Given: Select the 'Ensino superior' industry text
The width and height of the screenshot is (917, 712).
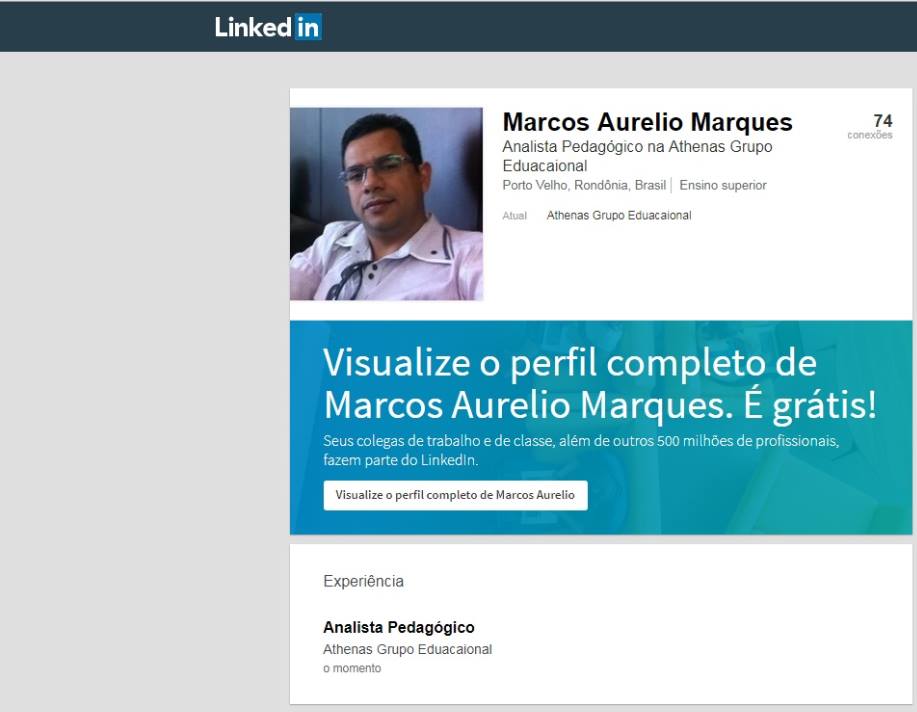Looking at the screenshot, I should [x=723, y=185].
